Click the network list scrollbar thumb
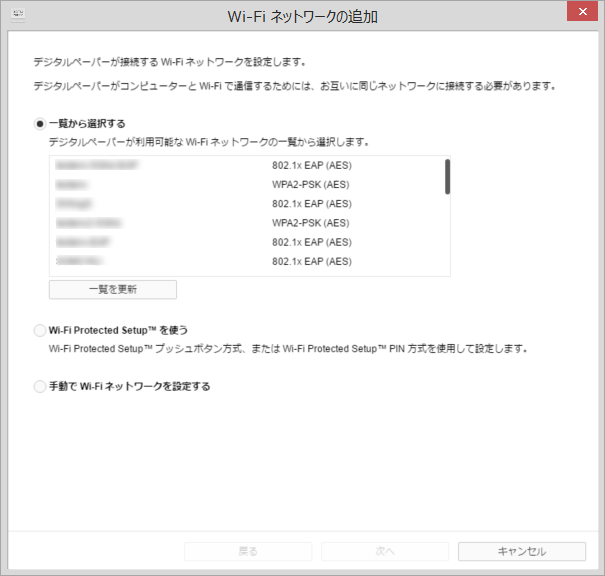605x576 pixels. [x=446, y=177]
